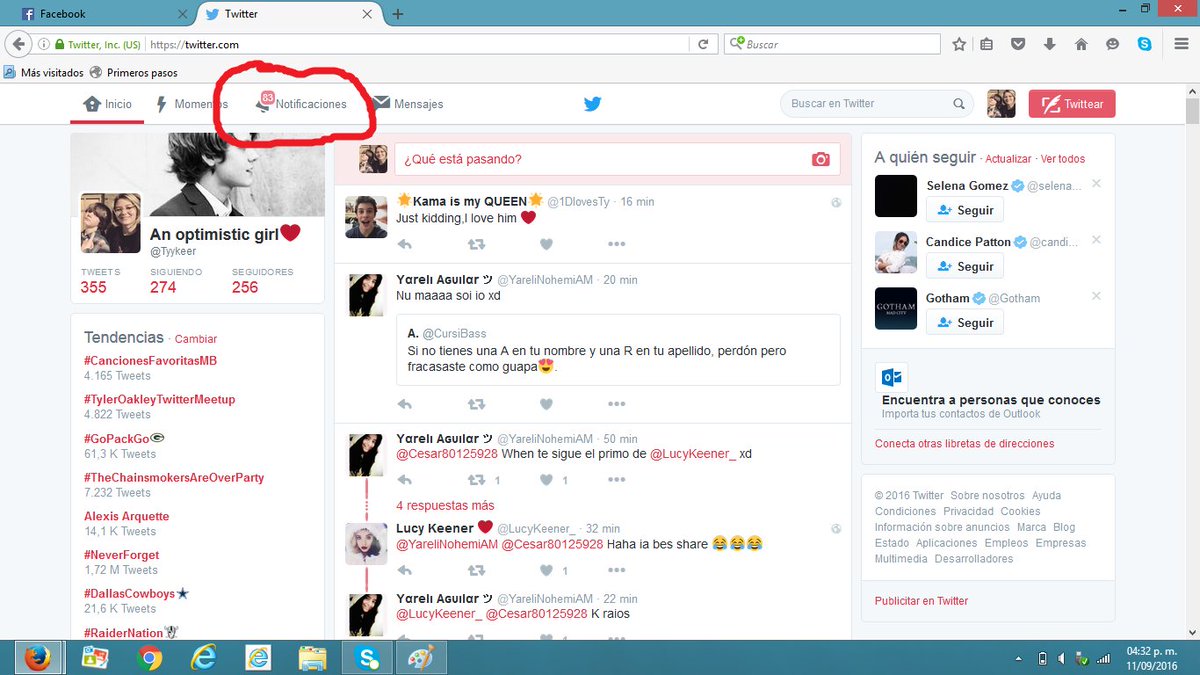The image size is (1200, 675).
Task: Open the Momentos tab
Action: tap(192, 104)
